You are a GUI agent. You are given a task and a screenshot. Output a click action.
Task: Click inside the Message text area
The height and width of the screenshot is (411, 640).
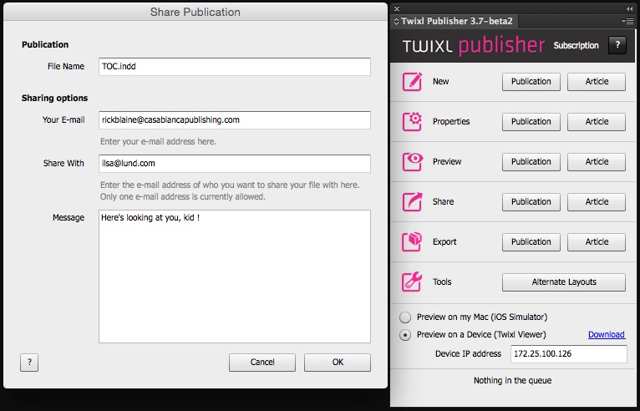click(x=234, y=276)
